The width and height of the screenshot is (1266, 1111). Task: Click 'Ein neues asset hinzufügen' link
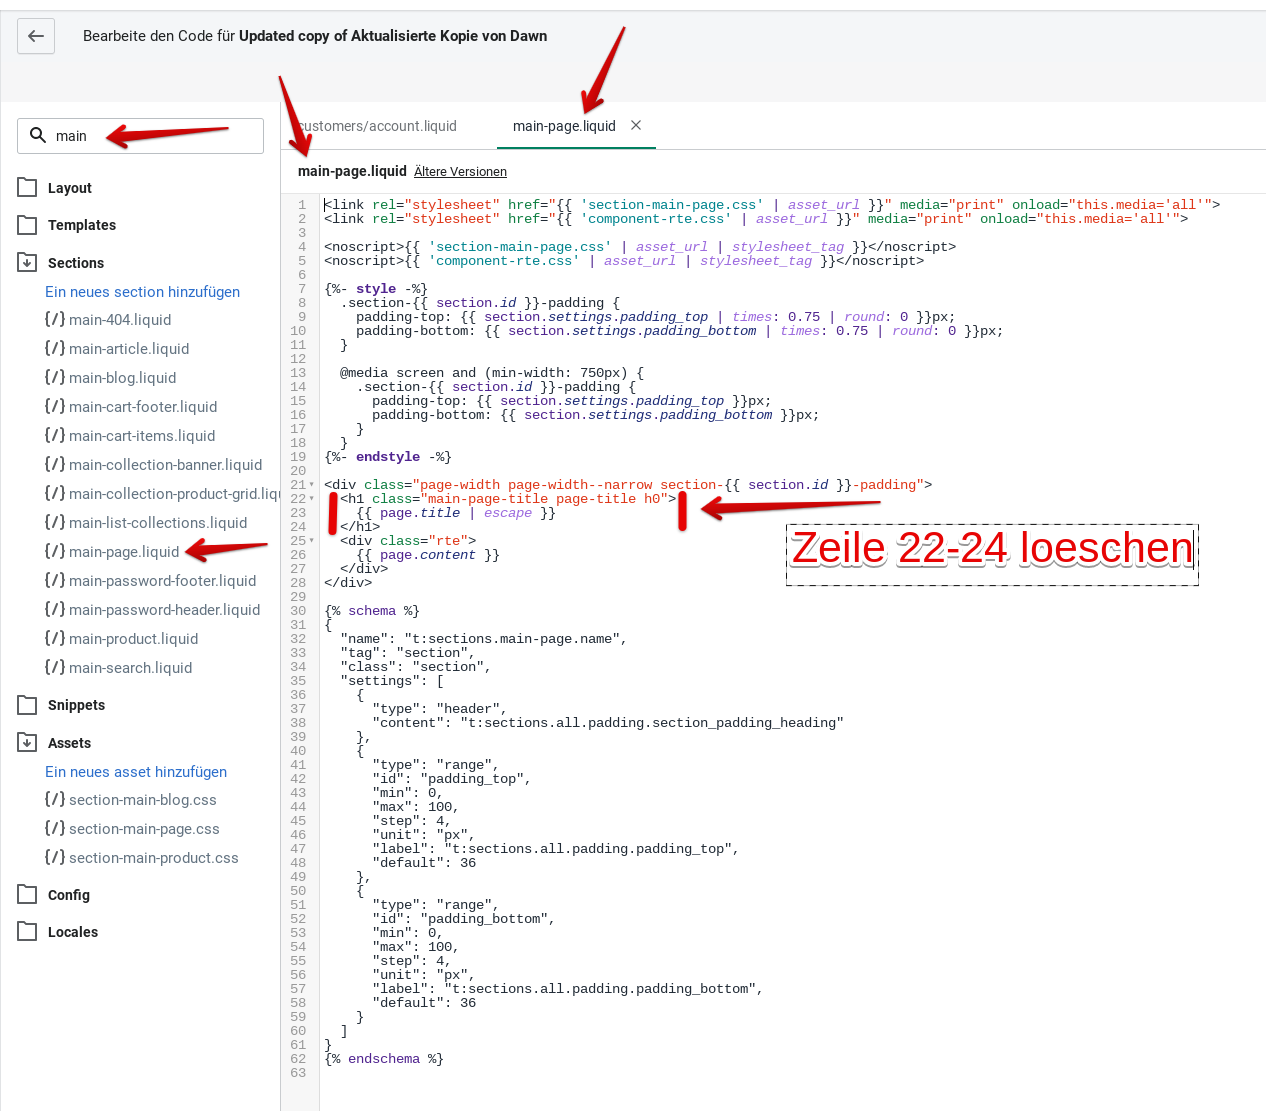[136, 772]
